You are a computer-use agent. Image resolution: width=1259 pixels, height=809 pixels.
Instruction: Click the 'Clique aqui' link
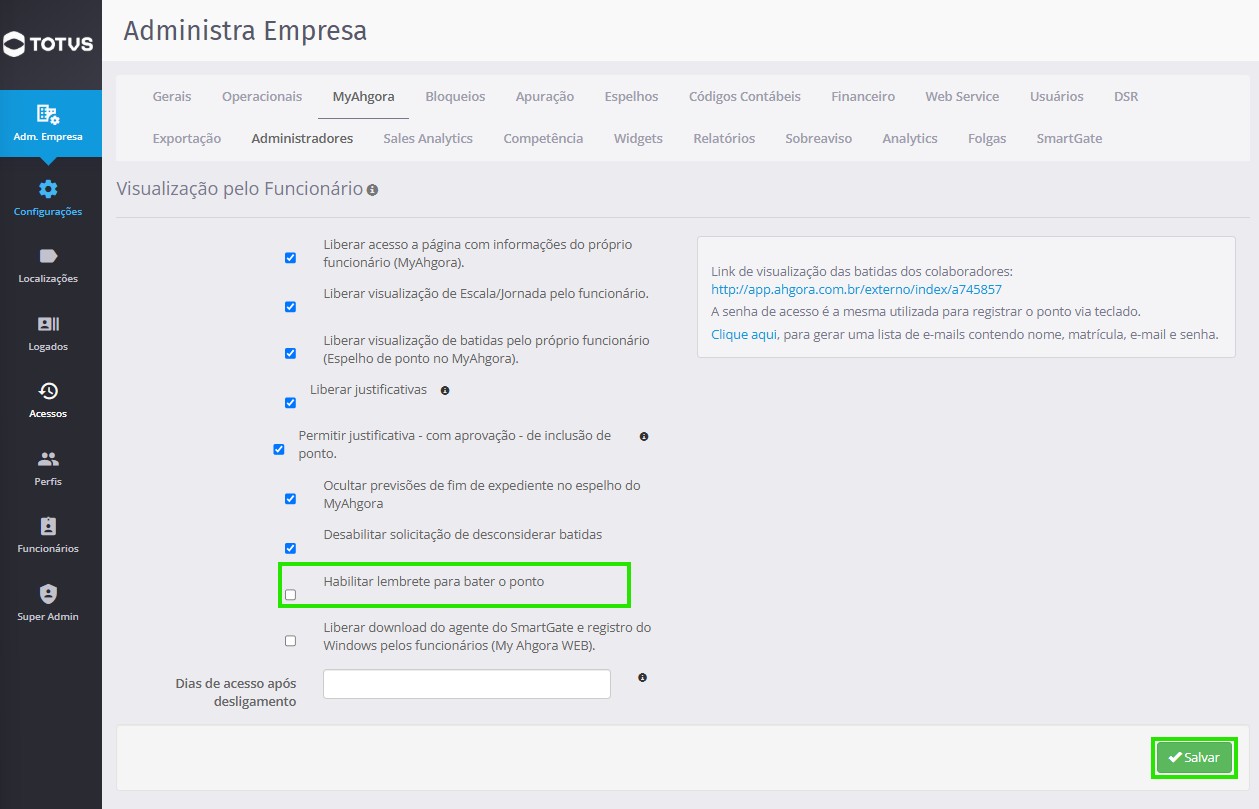click(744, 334)
